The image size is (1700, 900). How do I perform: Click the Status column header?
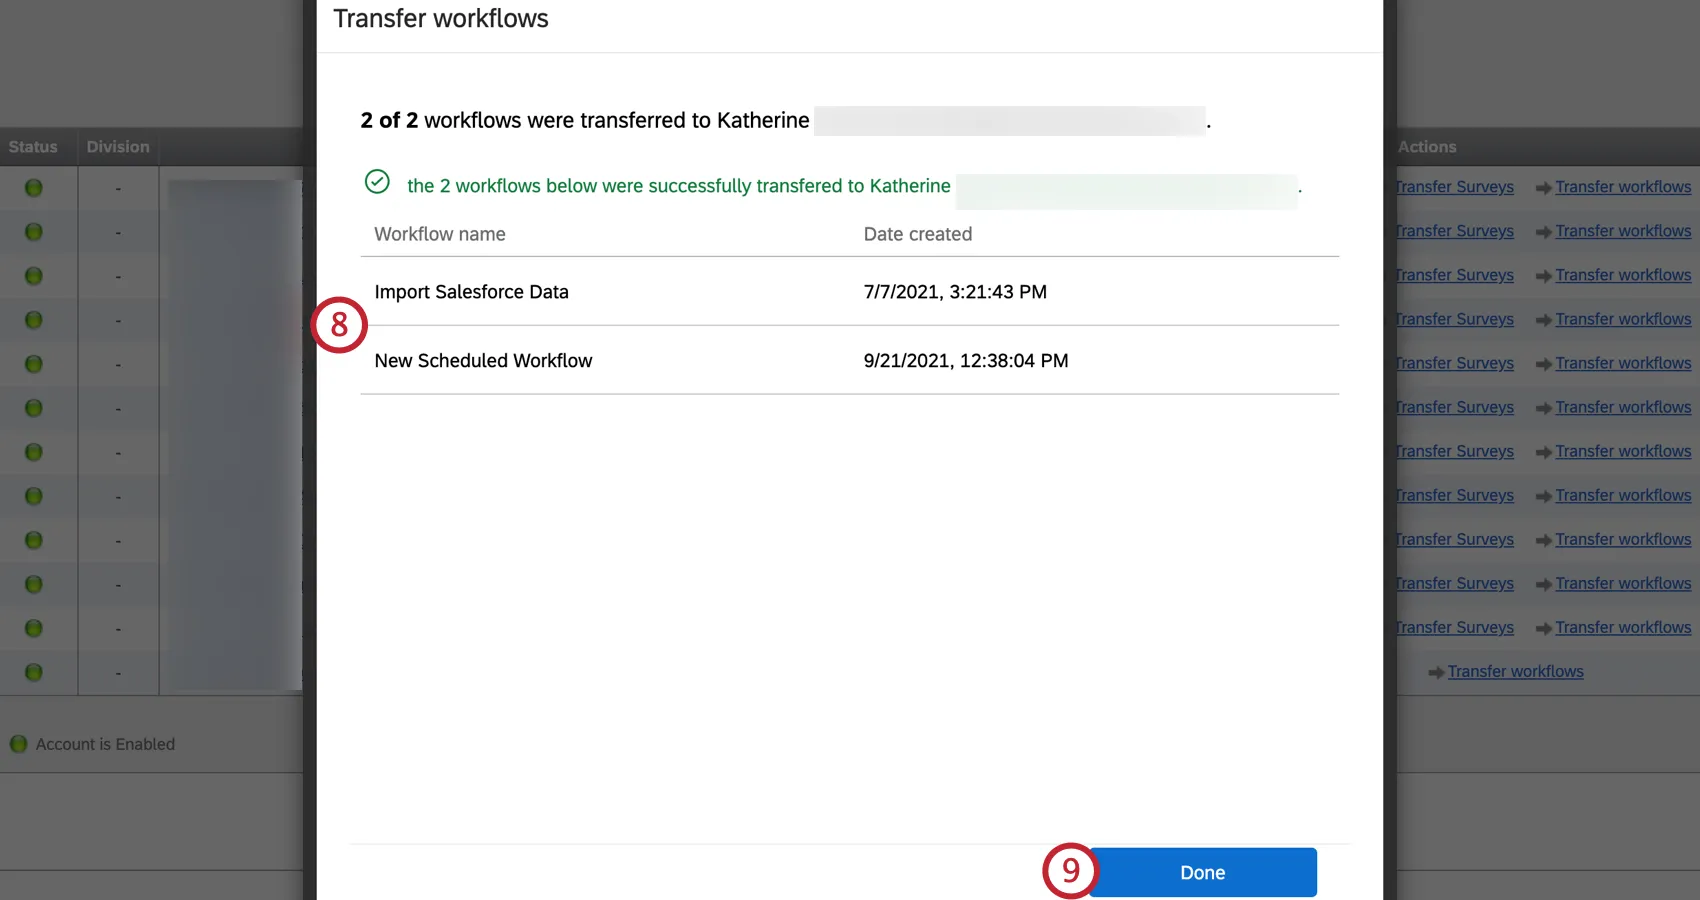[x=33, y=147]
